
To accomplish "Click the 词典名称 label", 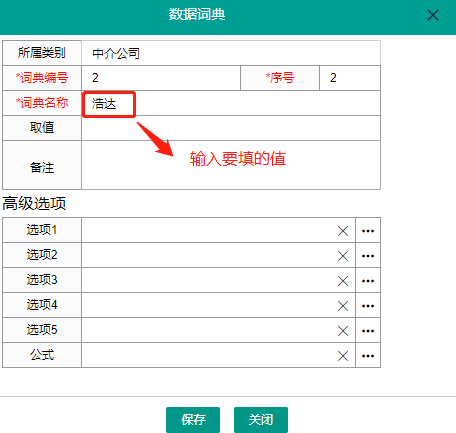I will click(42, 103).
